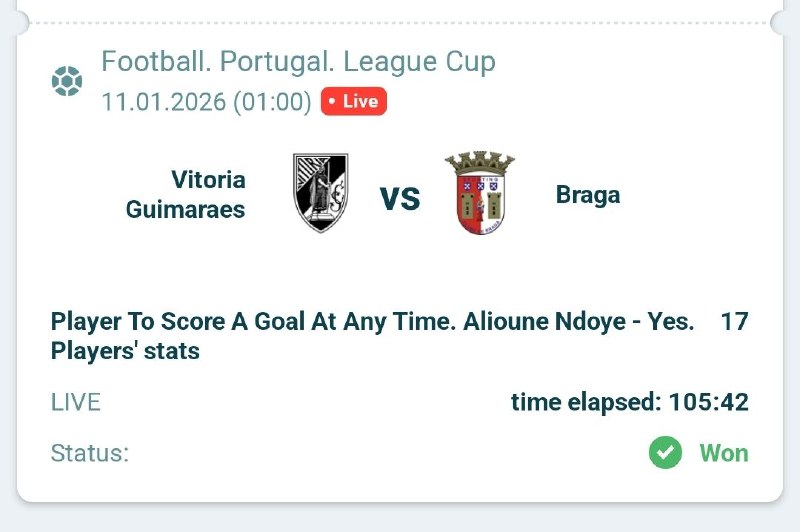This screenshot has height=532, width=800.
Task: Click the match date 11.01.2026 (01:00)
Action: point(206,102)
